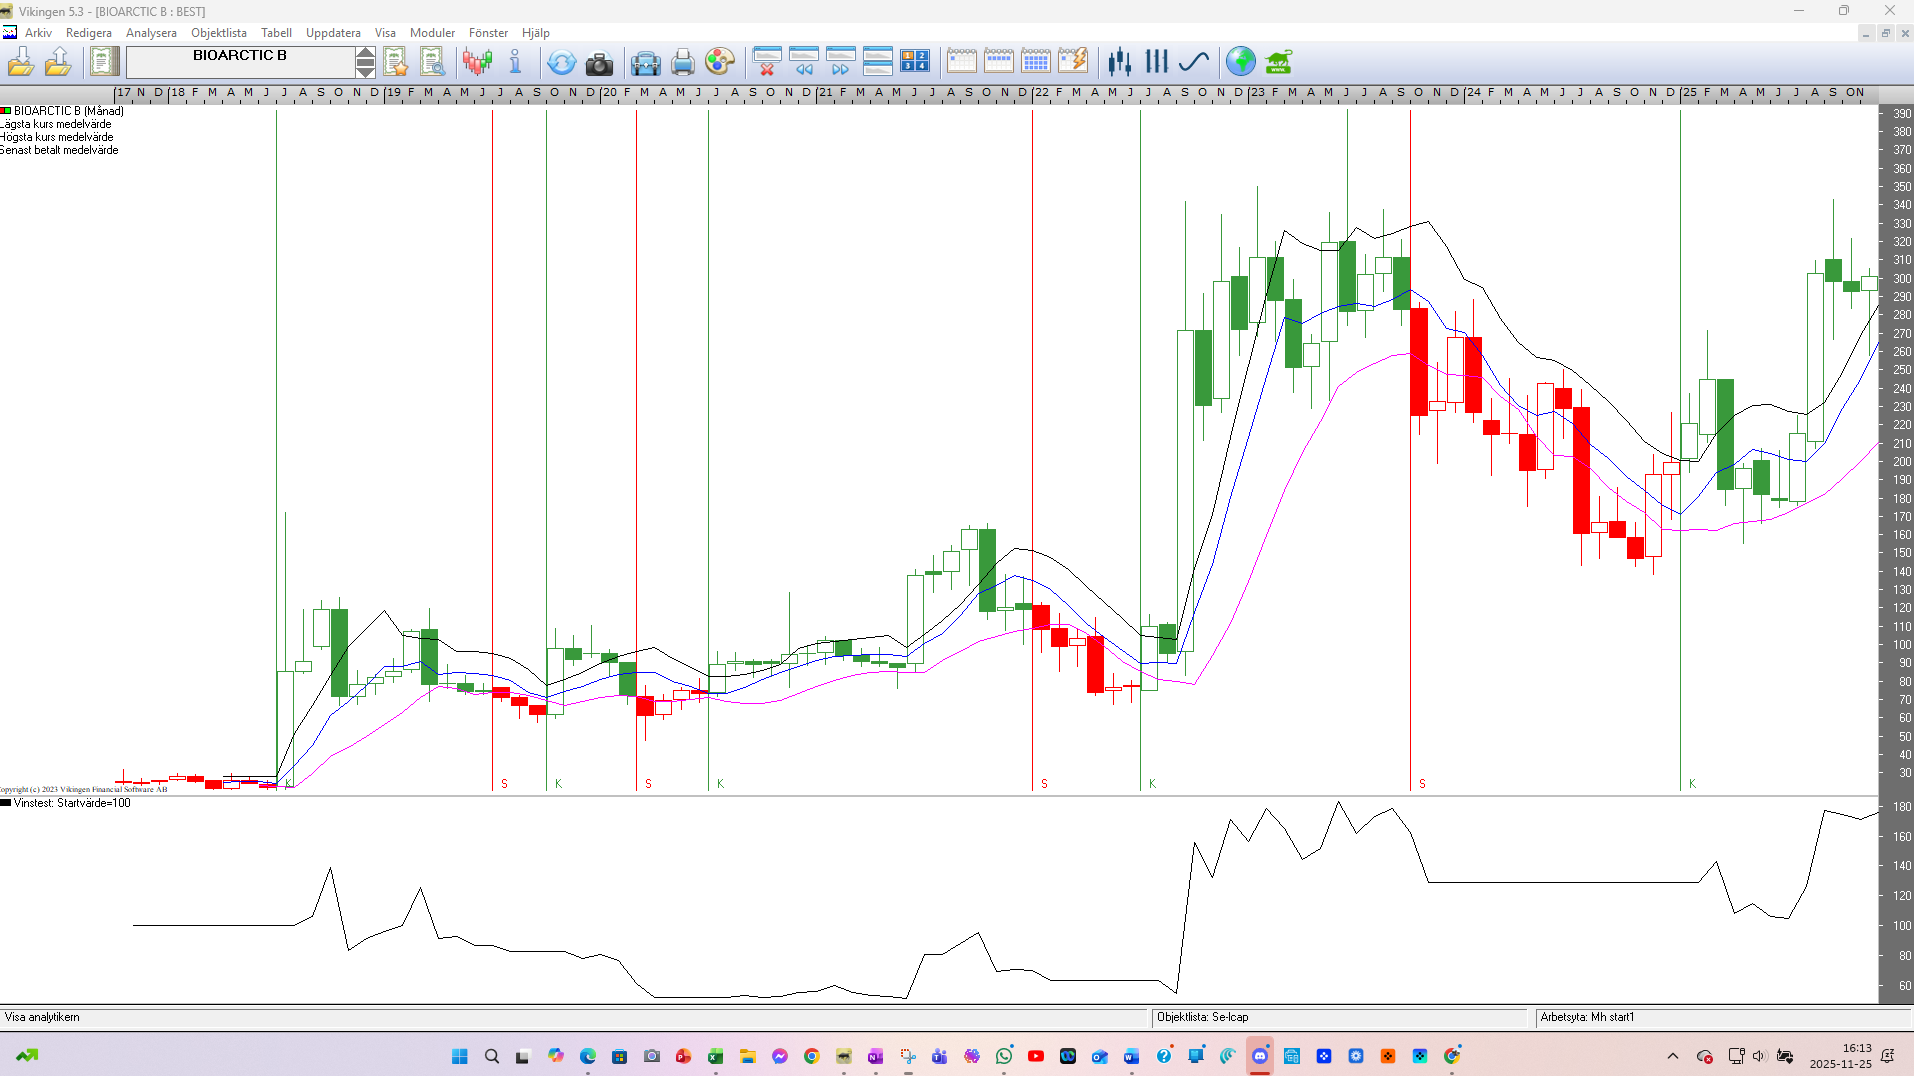1914x1076 pixels.
Task: Click the delete chart window icon
Action: point(767,62)
